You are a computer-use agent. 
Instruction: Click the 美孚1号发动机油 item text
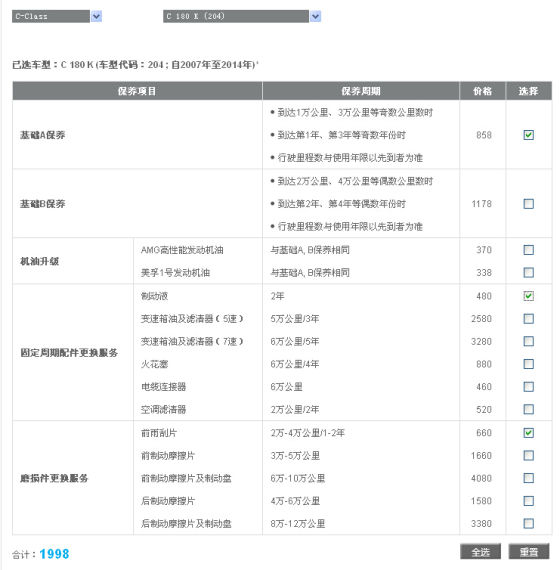[175, 273]
